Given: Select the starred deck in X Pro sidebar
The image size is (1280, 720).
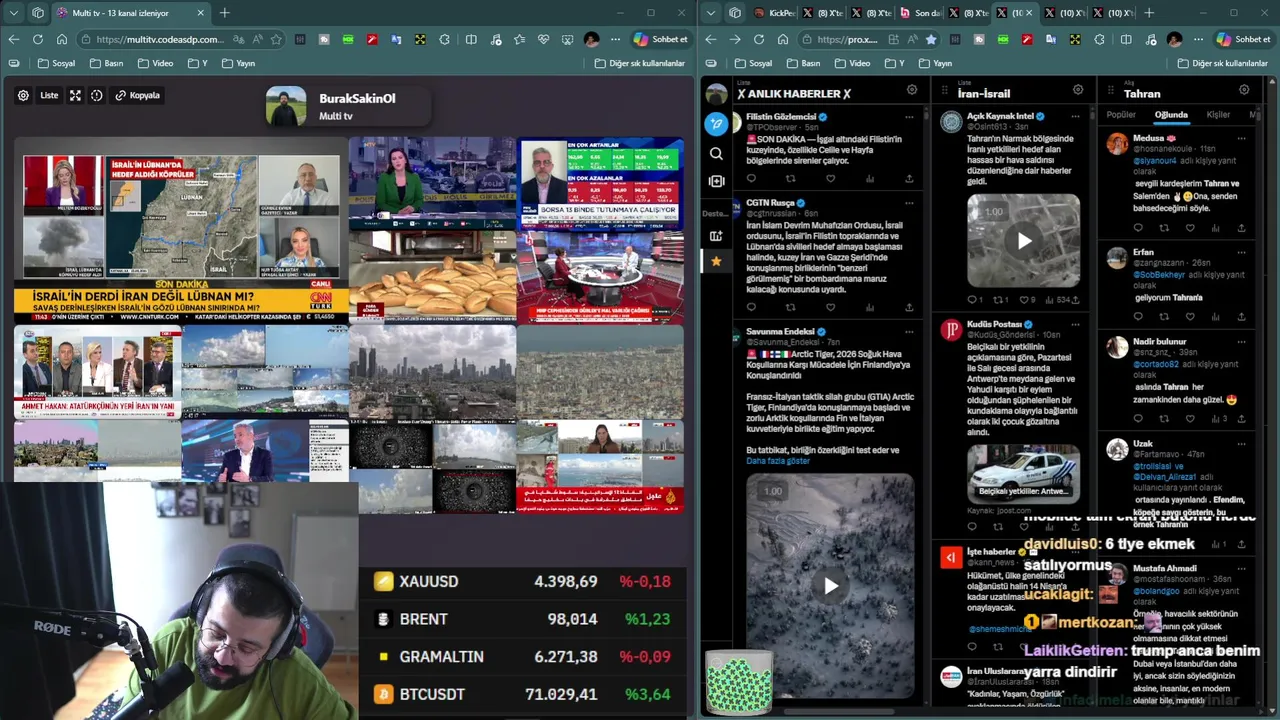Looking at the screenshot, I should click(x=716, y=262).
